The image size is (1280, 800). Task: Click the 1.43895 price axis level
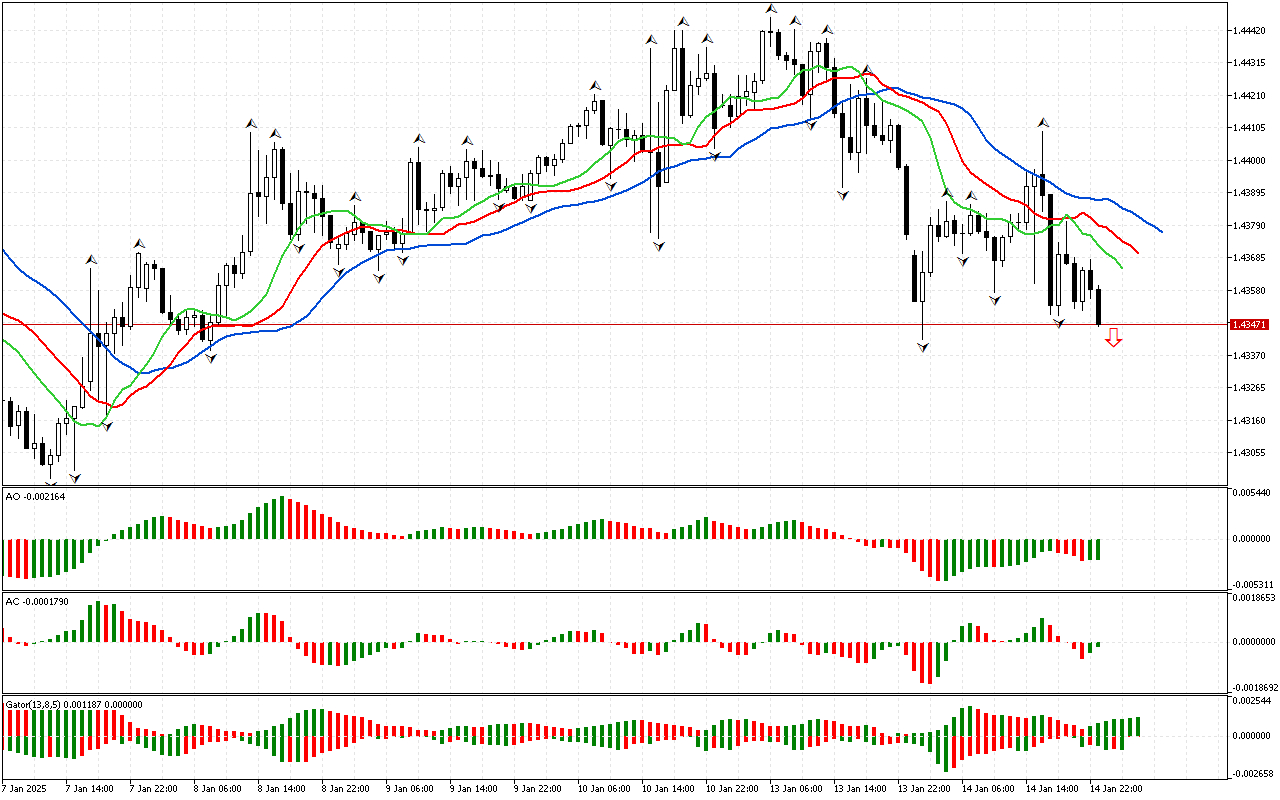1251,193
